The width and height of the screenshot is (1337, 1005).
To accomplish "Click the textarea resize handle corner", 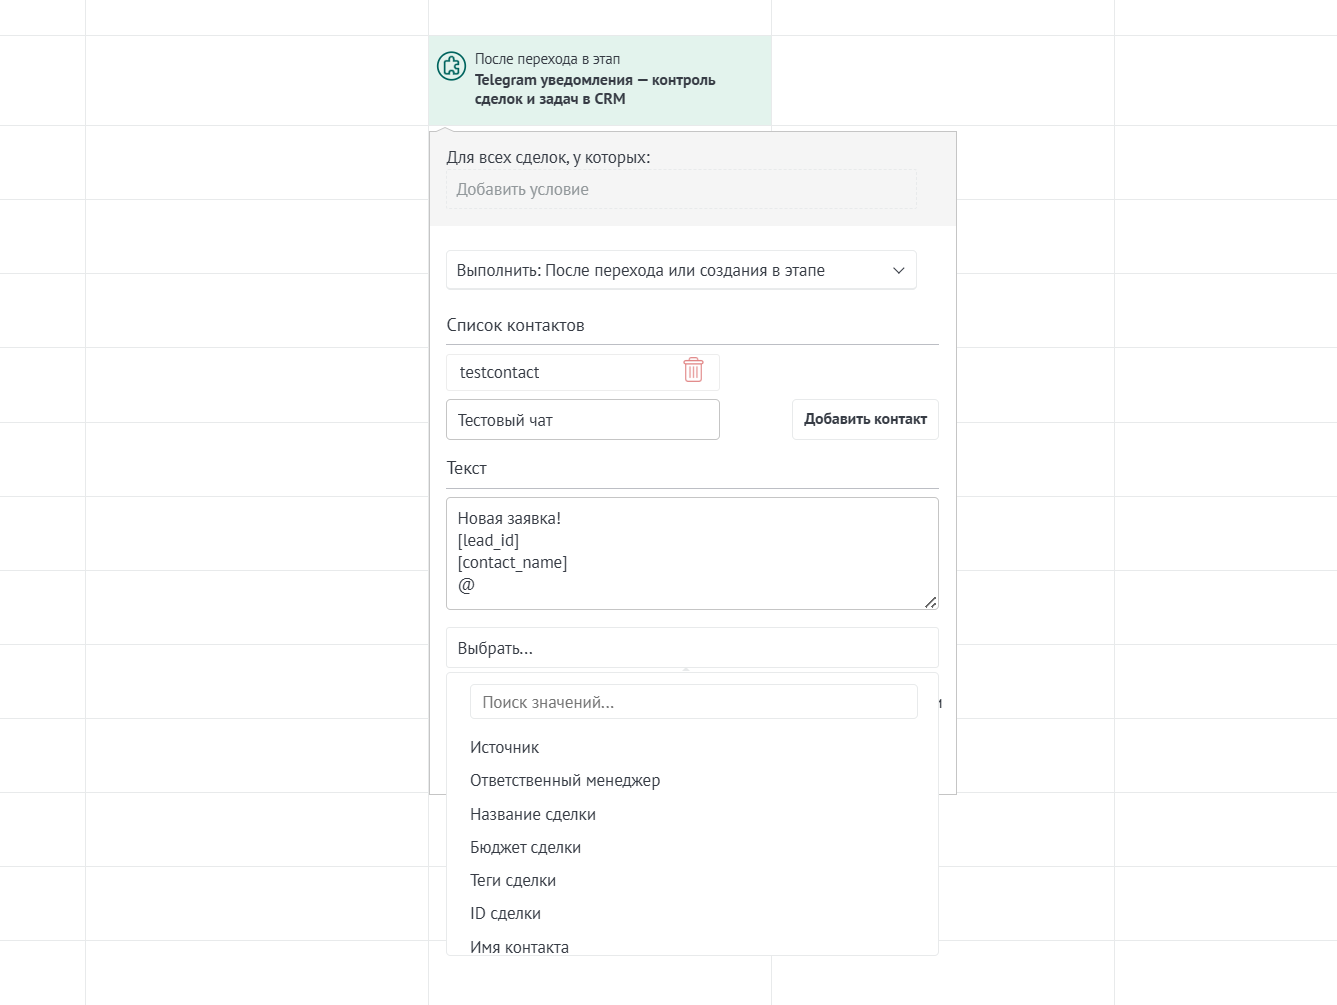I will click(x=930, y=601).
